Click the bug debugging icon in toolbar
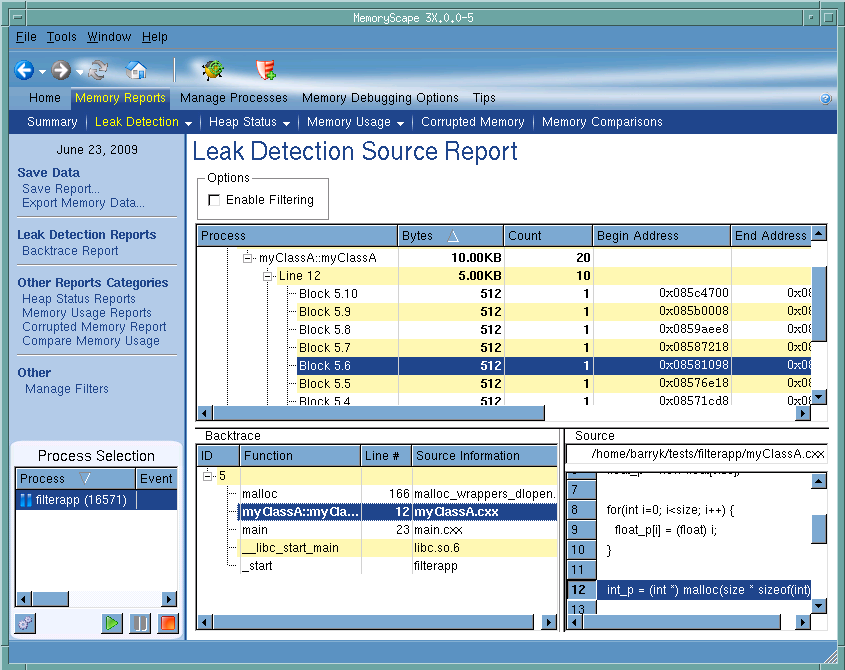This screenshot has width=845, height=670. pos(212,70)
